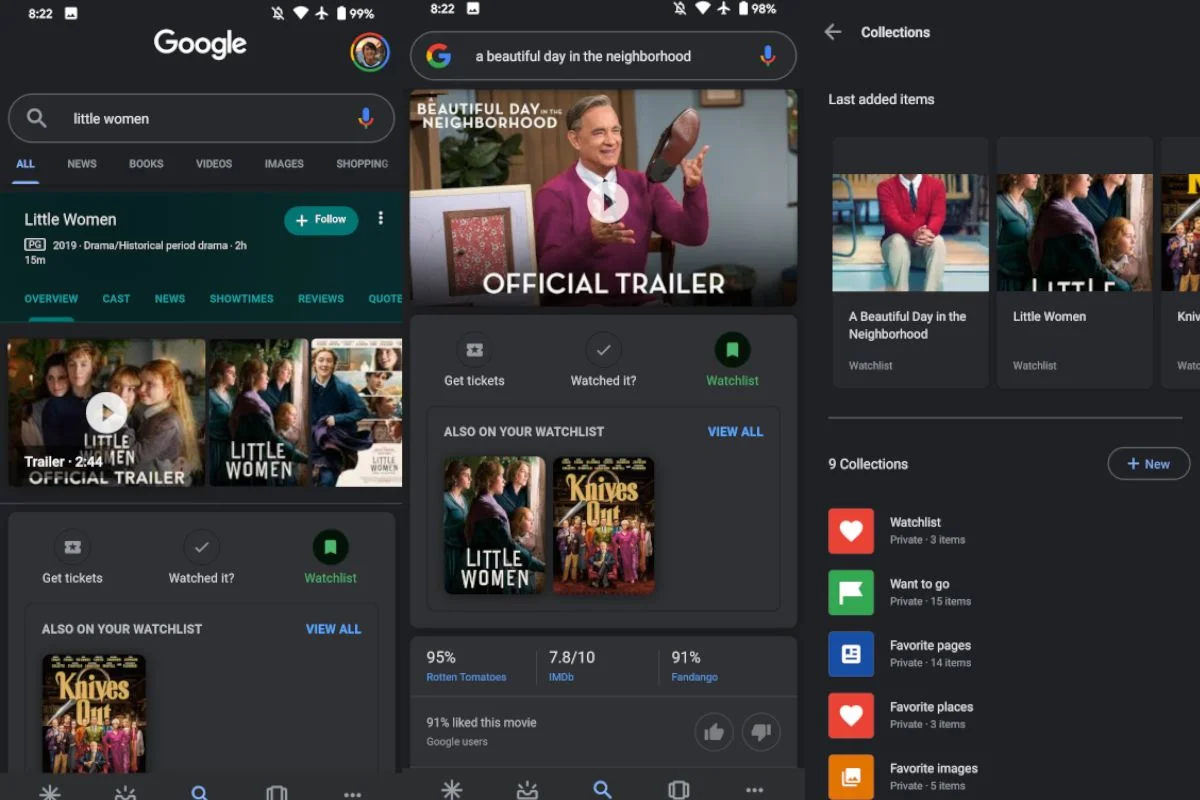
Task: Toggle Watchlist bookmark for Little Women
Action: click(330, 547)
